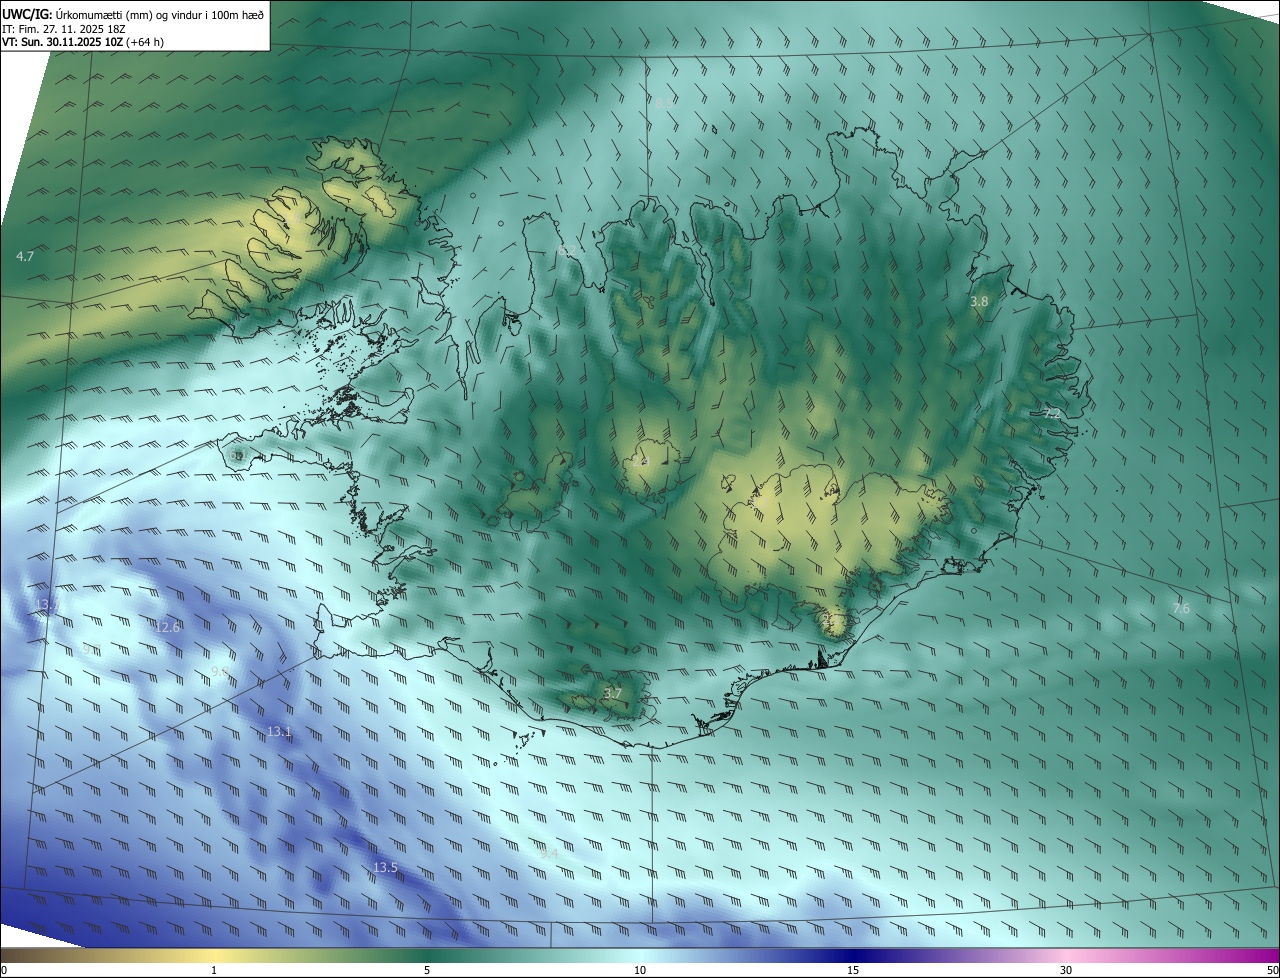Click the 13.1 value over the ocean

tap(279, 732)
